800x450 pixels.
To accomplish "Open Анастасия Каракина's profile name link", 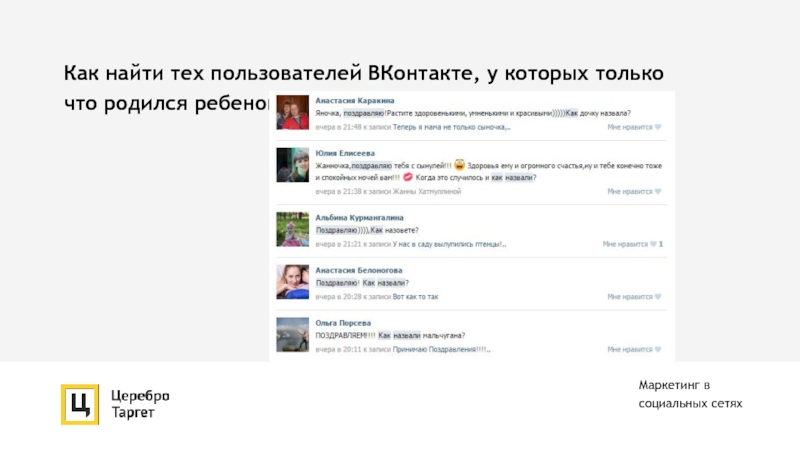I will pos(355,101).
